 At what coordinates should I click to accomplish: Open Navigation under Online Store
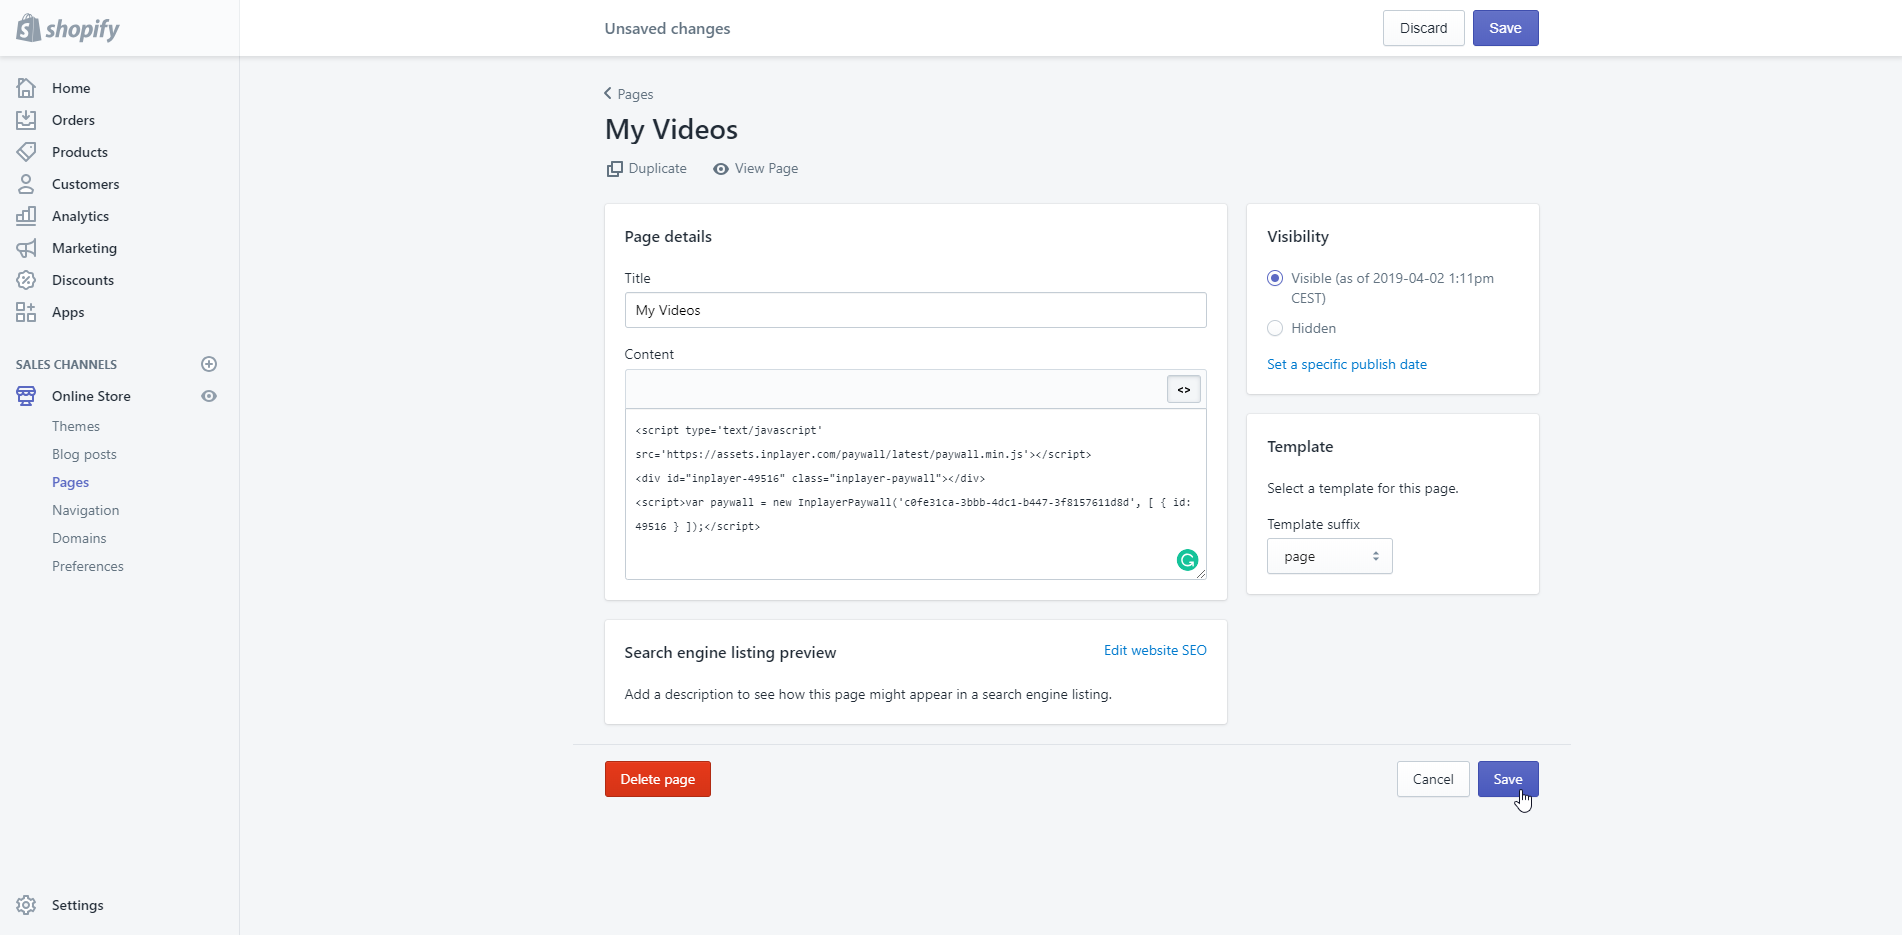pyautogui.click(x=85, y=510)
